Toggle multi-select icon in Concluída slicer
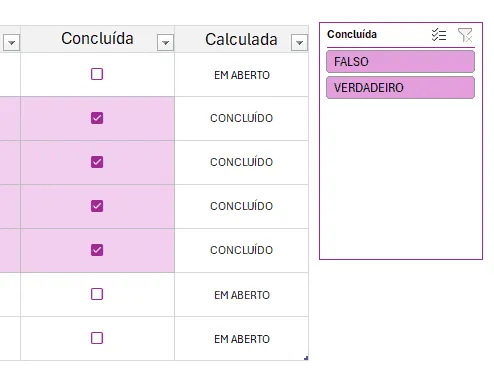 pyautogui.click(x=439, y=35)
